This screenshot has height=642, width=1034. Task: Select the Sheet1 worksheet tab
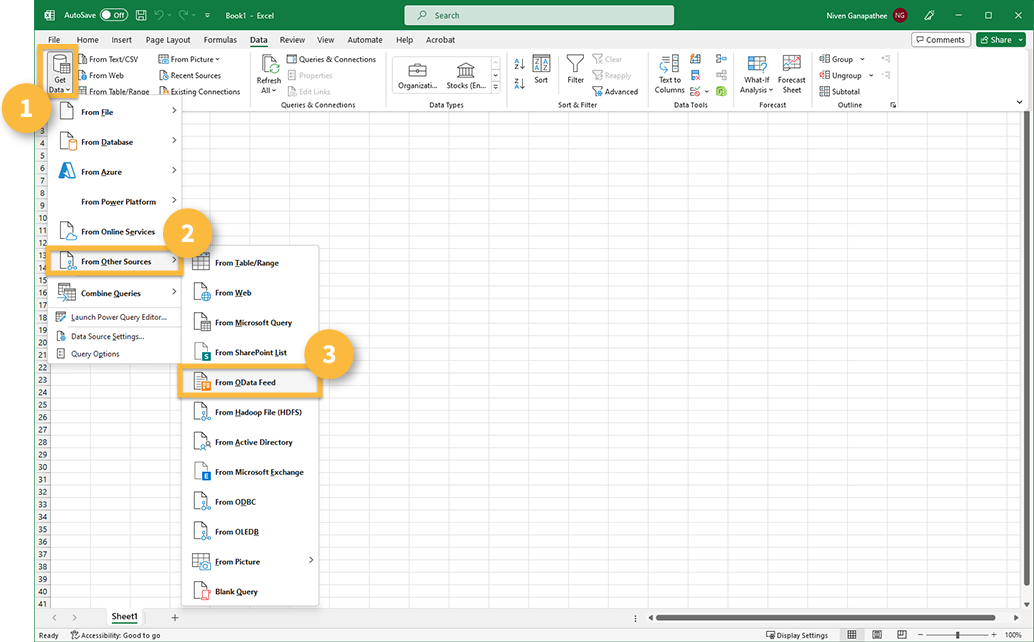[125, 617]
